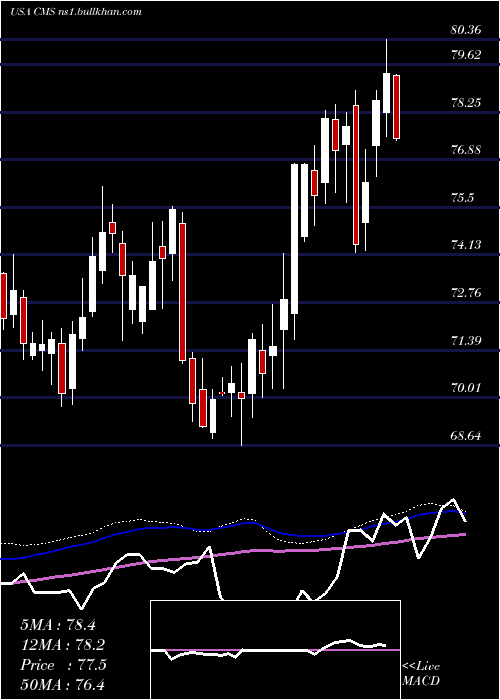Select the 71.39 price level label
500x700 pixels.
[466, 341]
